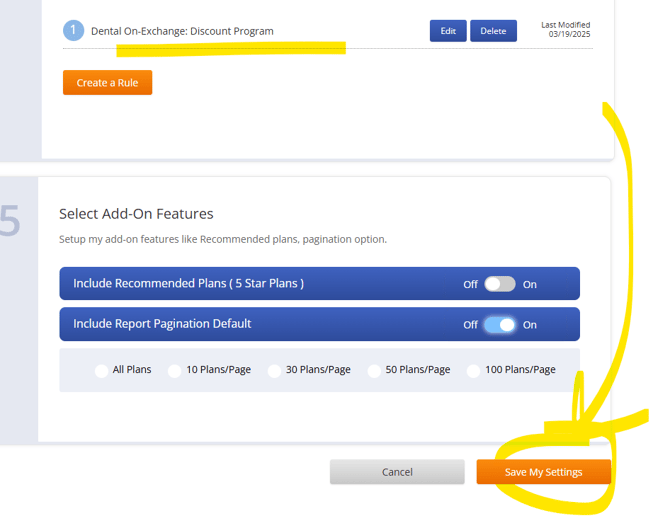Toggle Include Recommended Plans switch on
The width and height of the screenshot is (670, 516).
[x=500, y=284]
